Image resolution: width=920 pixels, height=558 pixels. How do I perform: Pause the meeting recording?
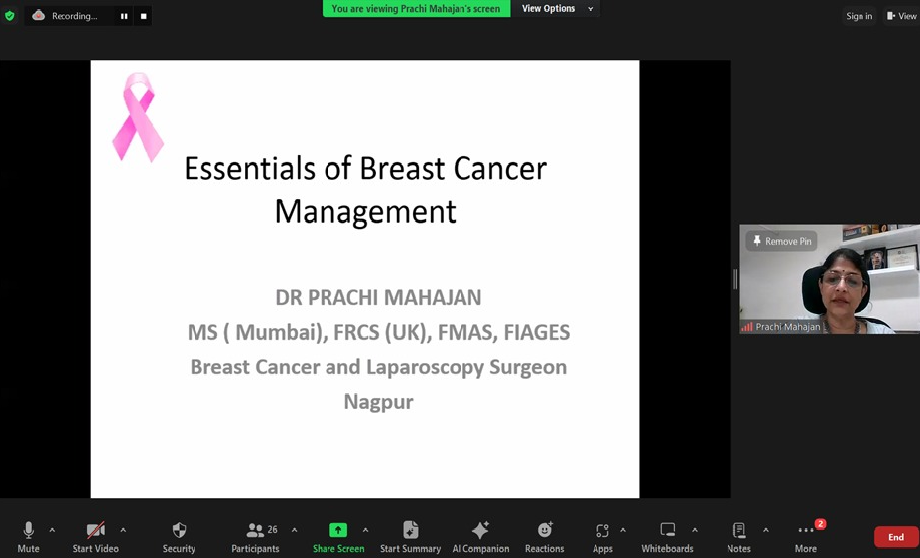pyautogui.click(x=124, y=16)
